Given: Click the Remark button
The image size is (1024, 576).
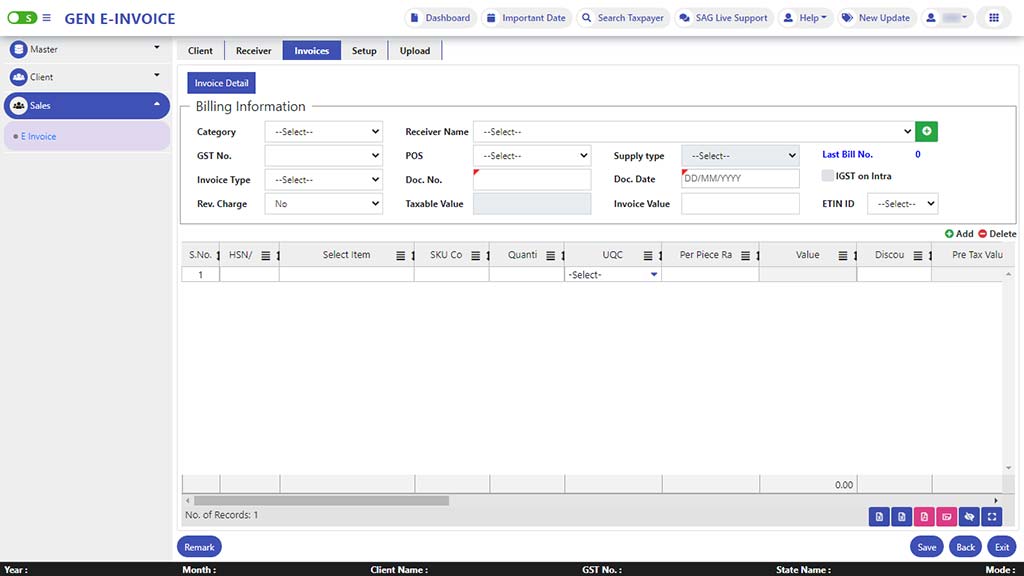Looking at the screenshot, I should coord(199,547).
